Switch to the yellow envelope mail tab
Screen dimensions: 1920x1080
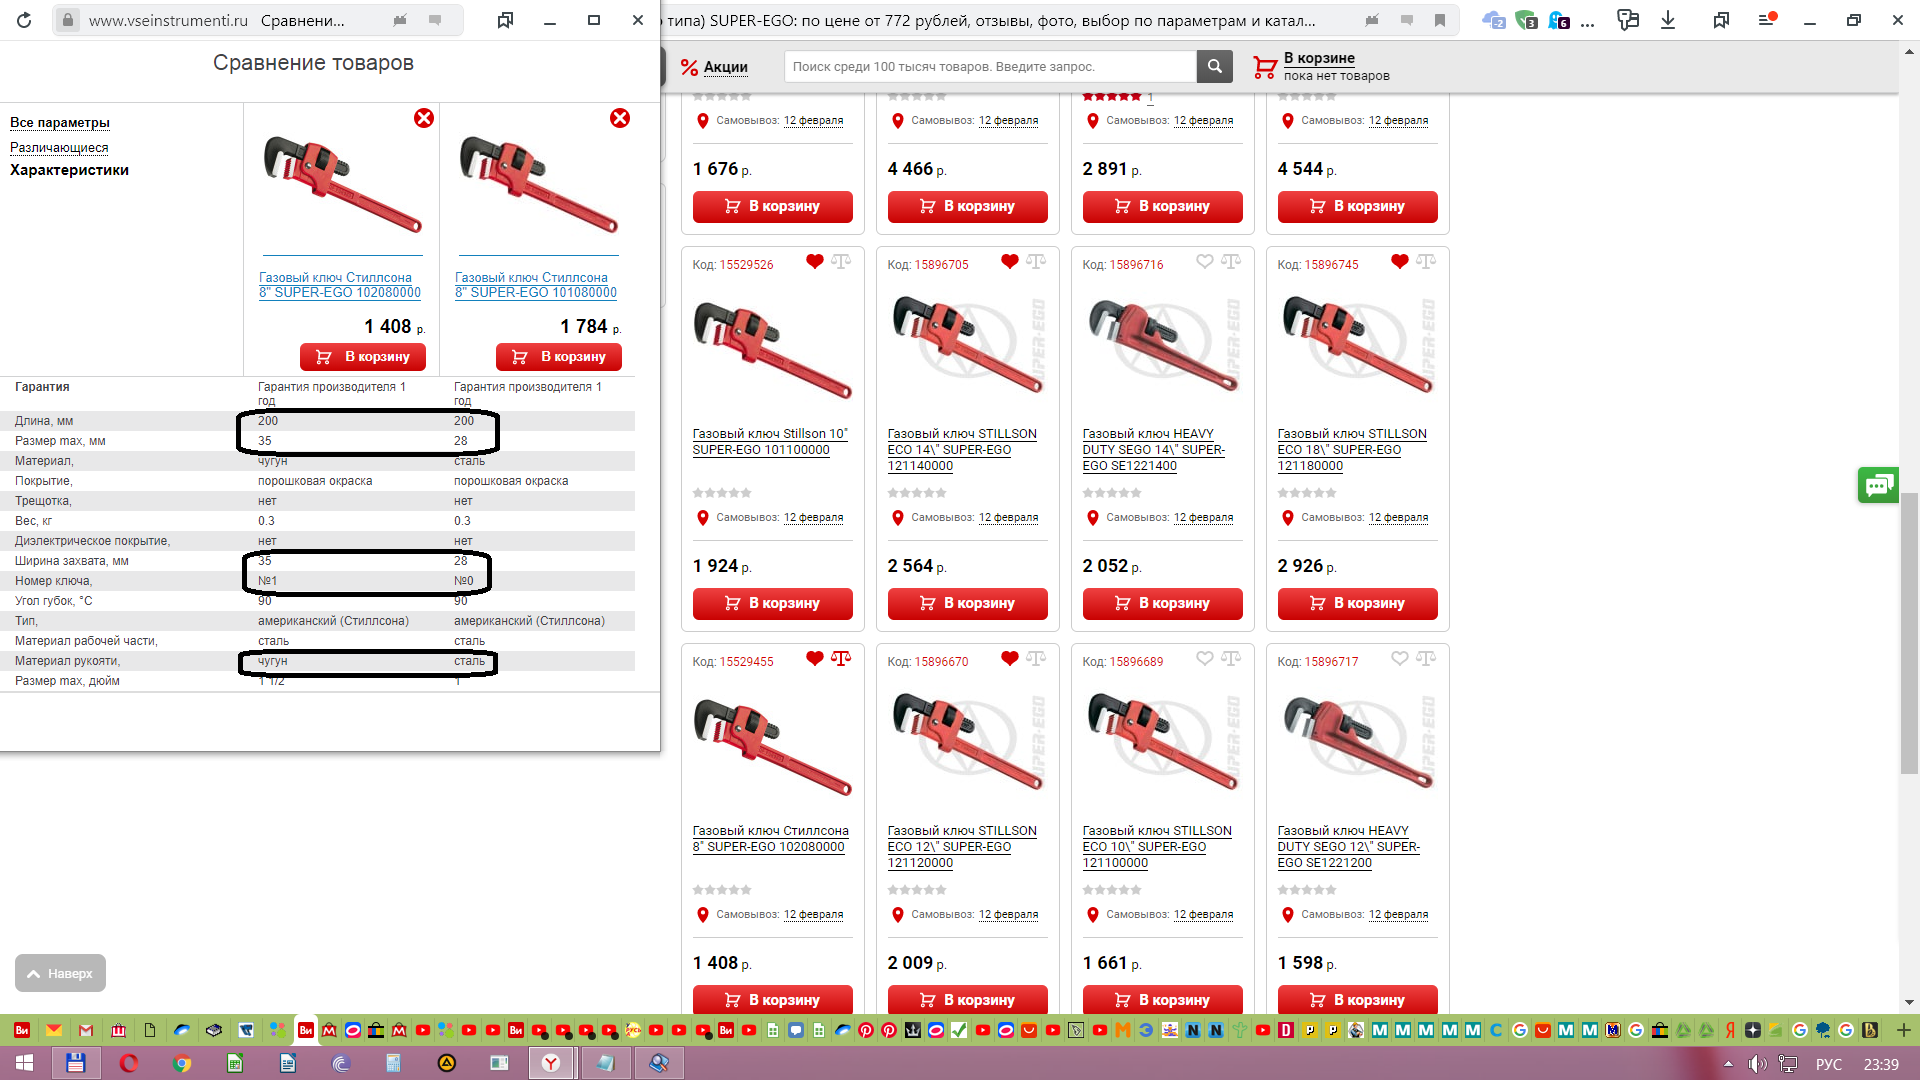point(54,1030)
